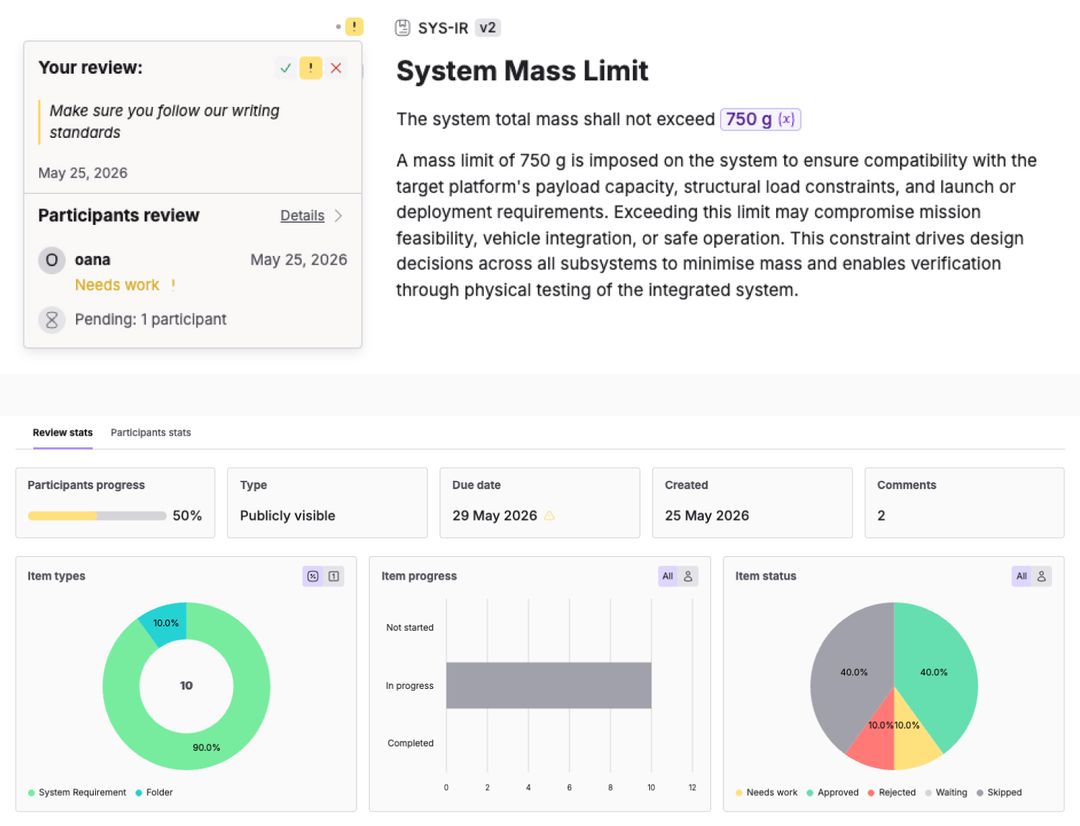Viewport: 1080px width, 826px height.
Task: Click Waiting legend entry
Action: (946, 792)
